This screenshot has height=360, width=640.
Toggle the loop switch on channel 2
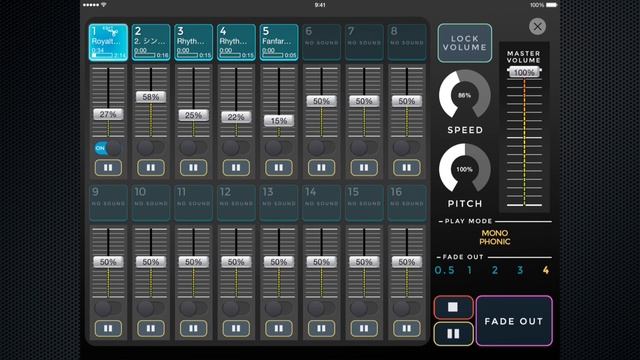coord(150,148)
